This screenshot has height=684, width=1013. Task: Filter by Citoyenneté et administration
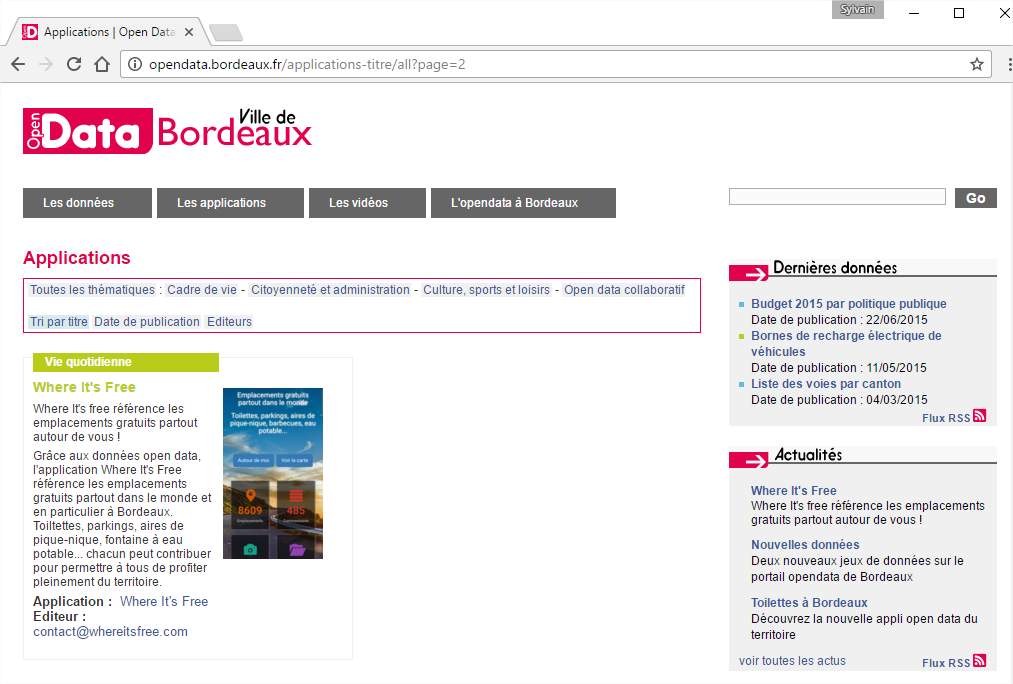click(x=330, y=289)
